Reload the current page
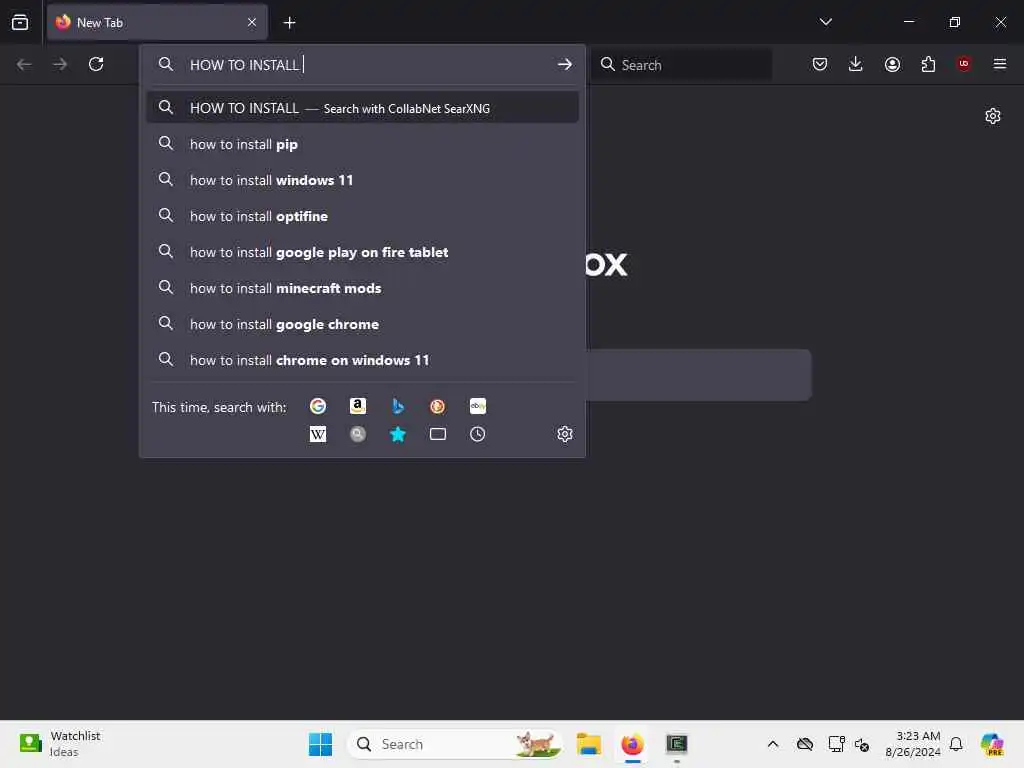The image size is (1024, 768). click(96, 64)
